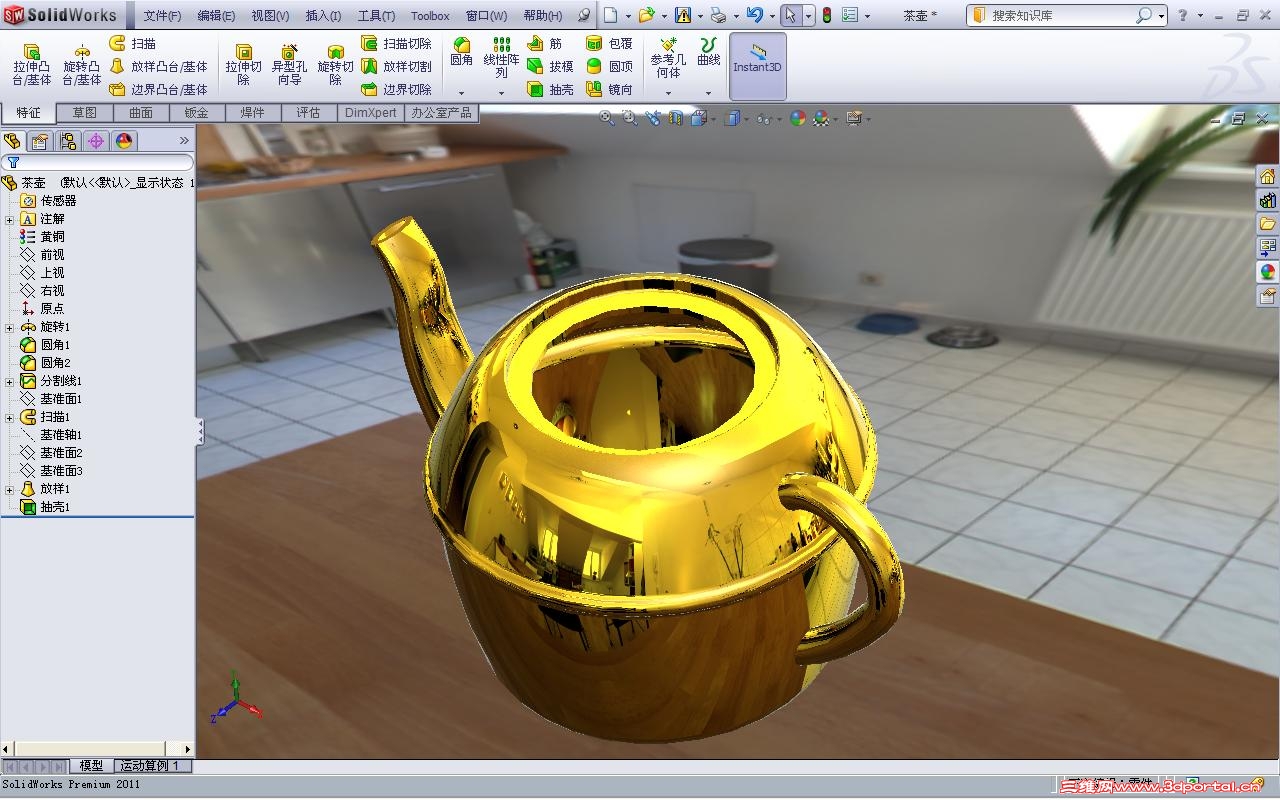Open the dropdown arrow under 曲线
The height and width of the screenshot is (800, 1280).
(x=708, y=93)
